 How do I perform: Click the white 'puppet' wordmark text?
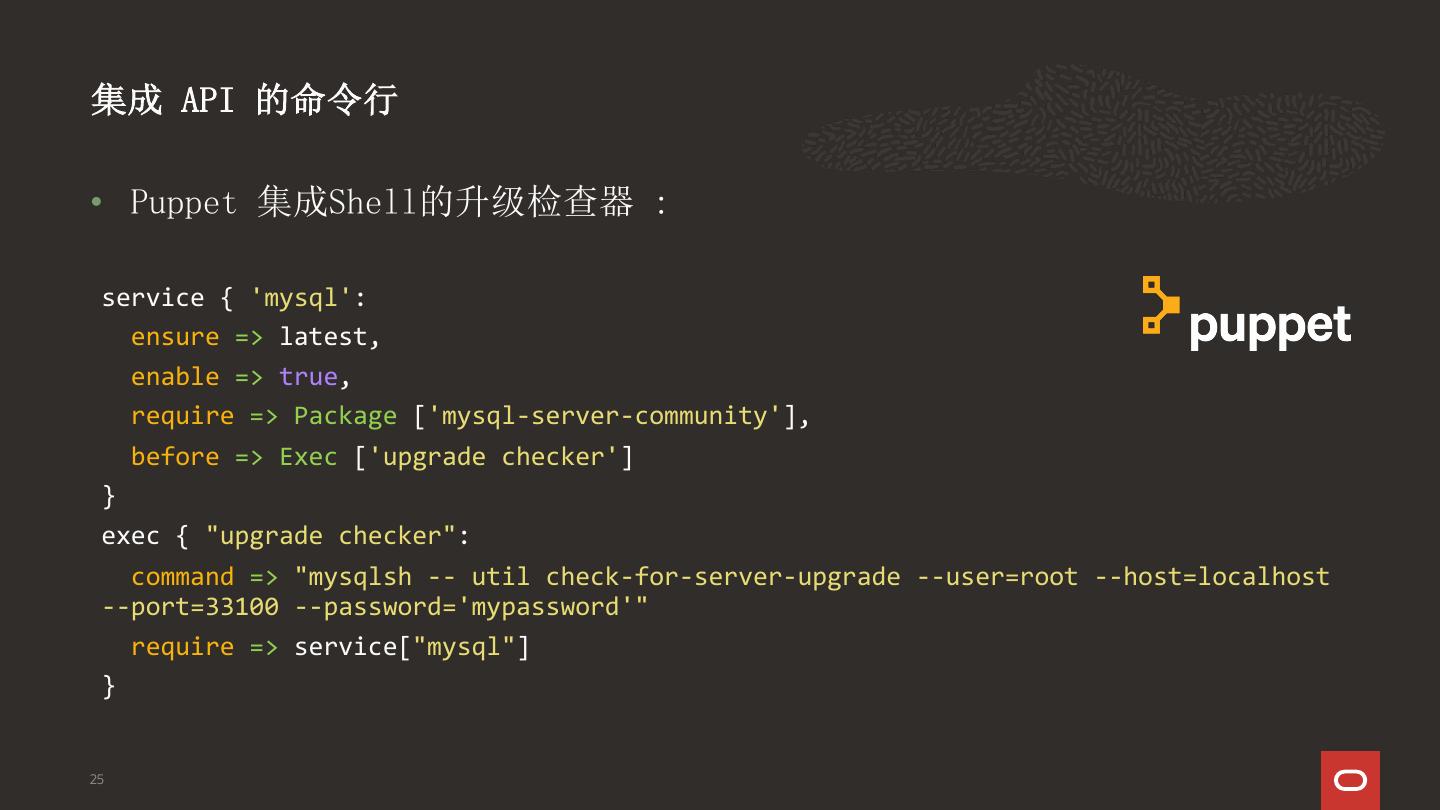(1270, 326)
